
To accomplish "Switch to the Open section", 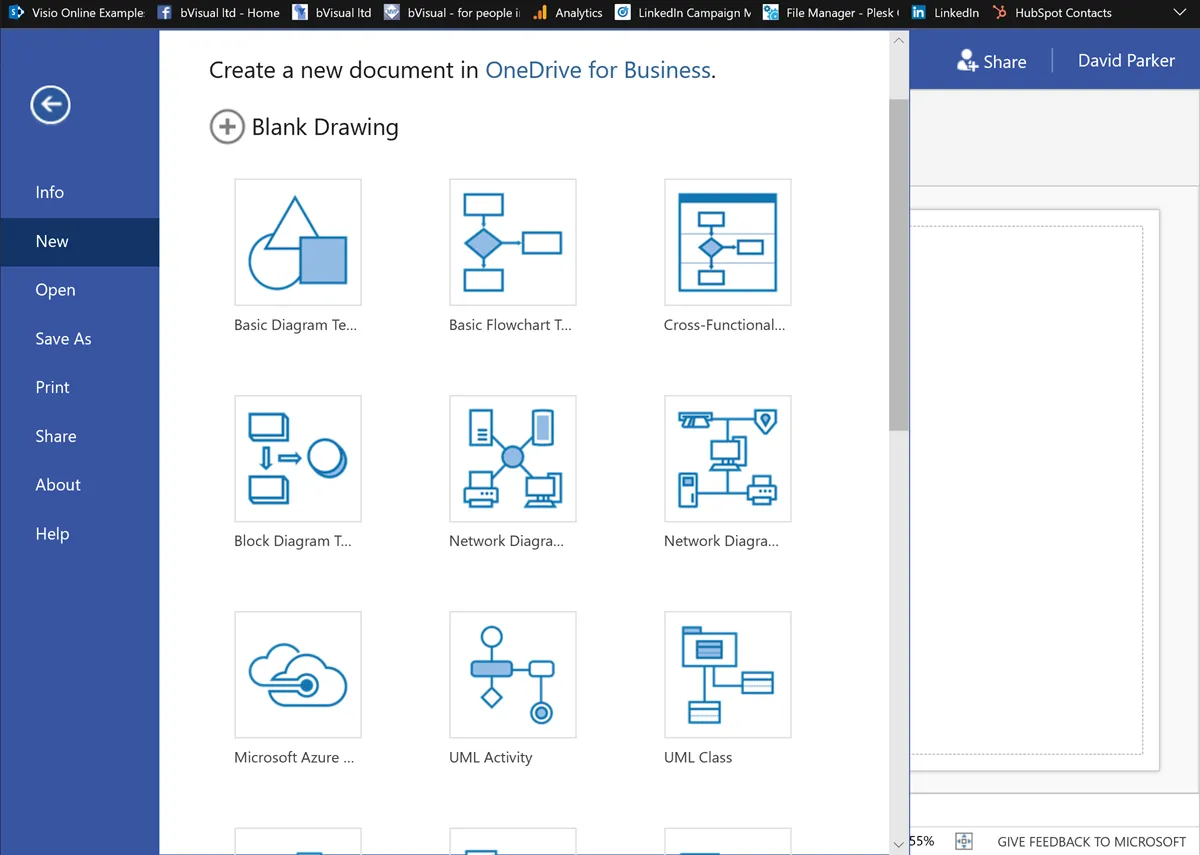I will pos(55,290).
